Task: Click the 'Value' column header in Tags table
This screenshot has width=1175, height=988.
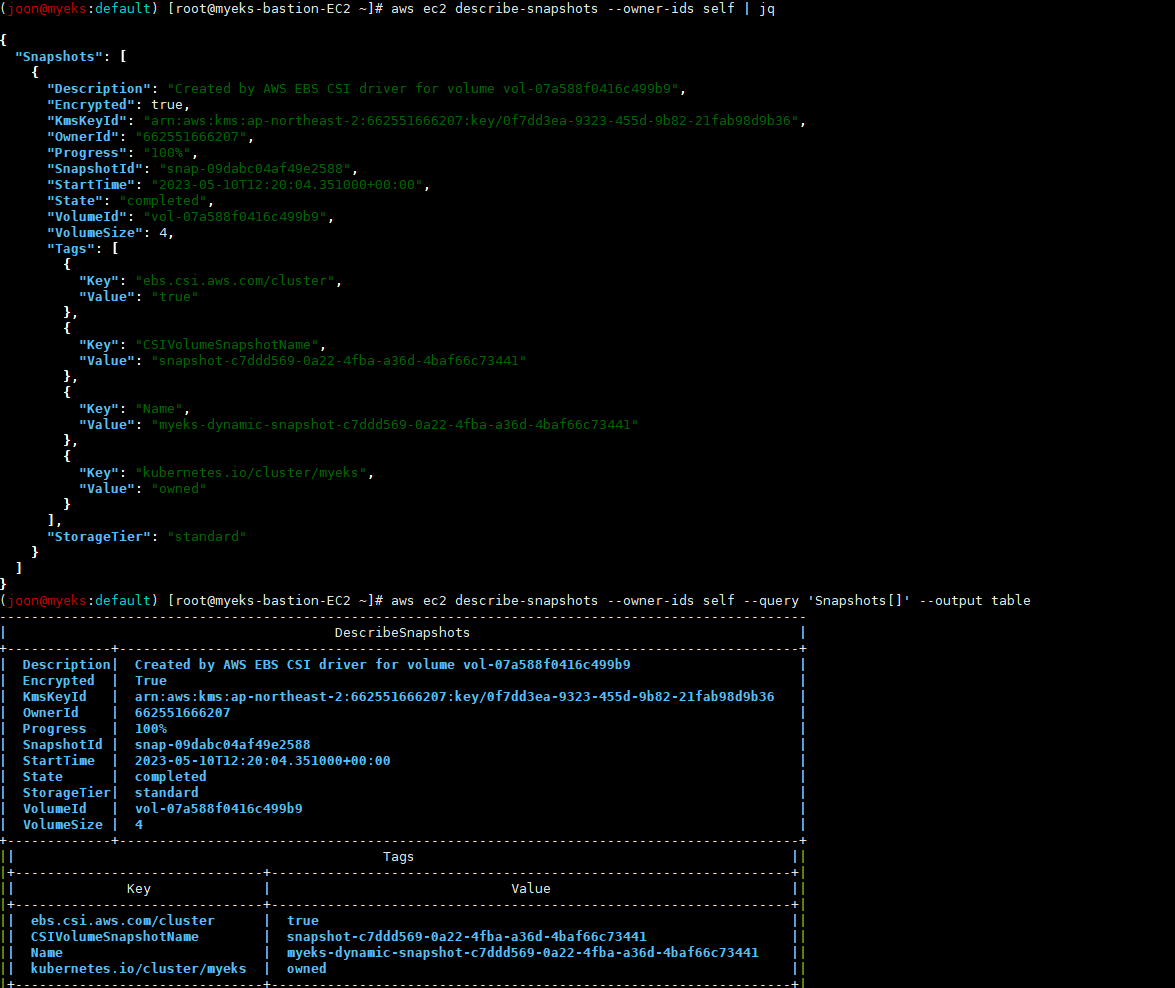Action: pyautogui.click(x=531, y=889)
